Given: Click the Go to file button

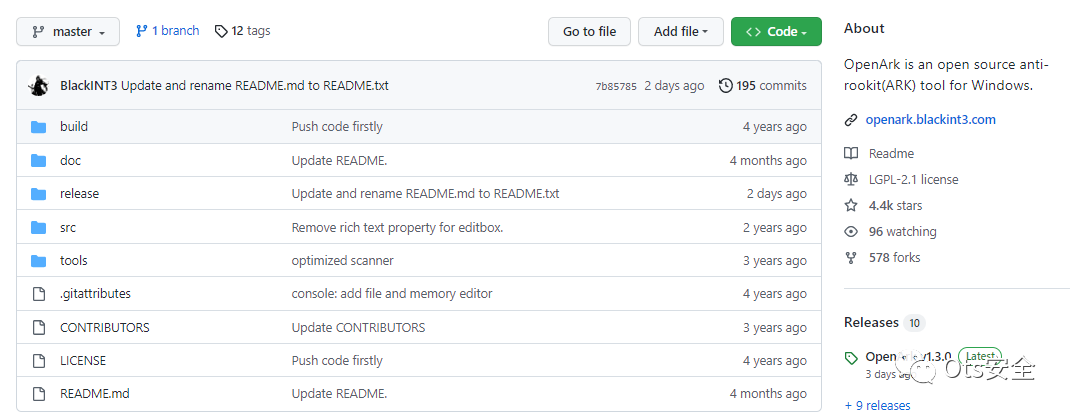Looking at the screenshot, I should 590,31.
